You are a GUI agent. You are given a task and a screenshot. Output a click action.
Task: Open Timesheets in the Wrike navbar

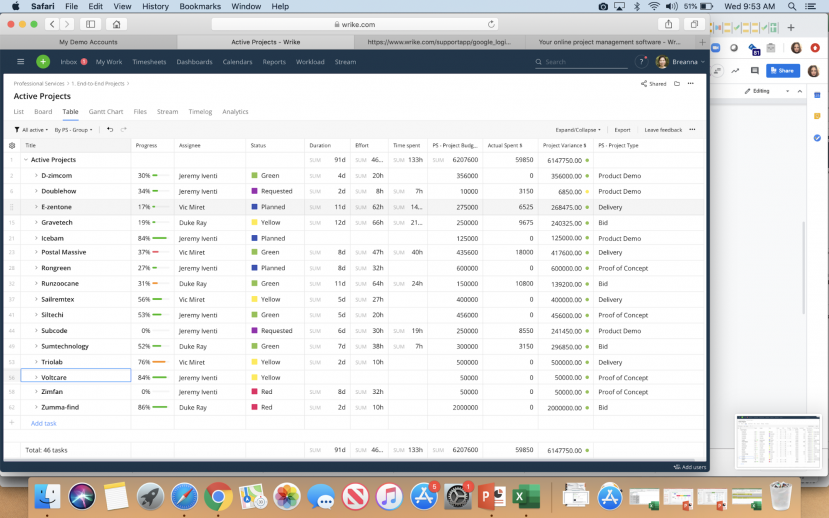149,62
